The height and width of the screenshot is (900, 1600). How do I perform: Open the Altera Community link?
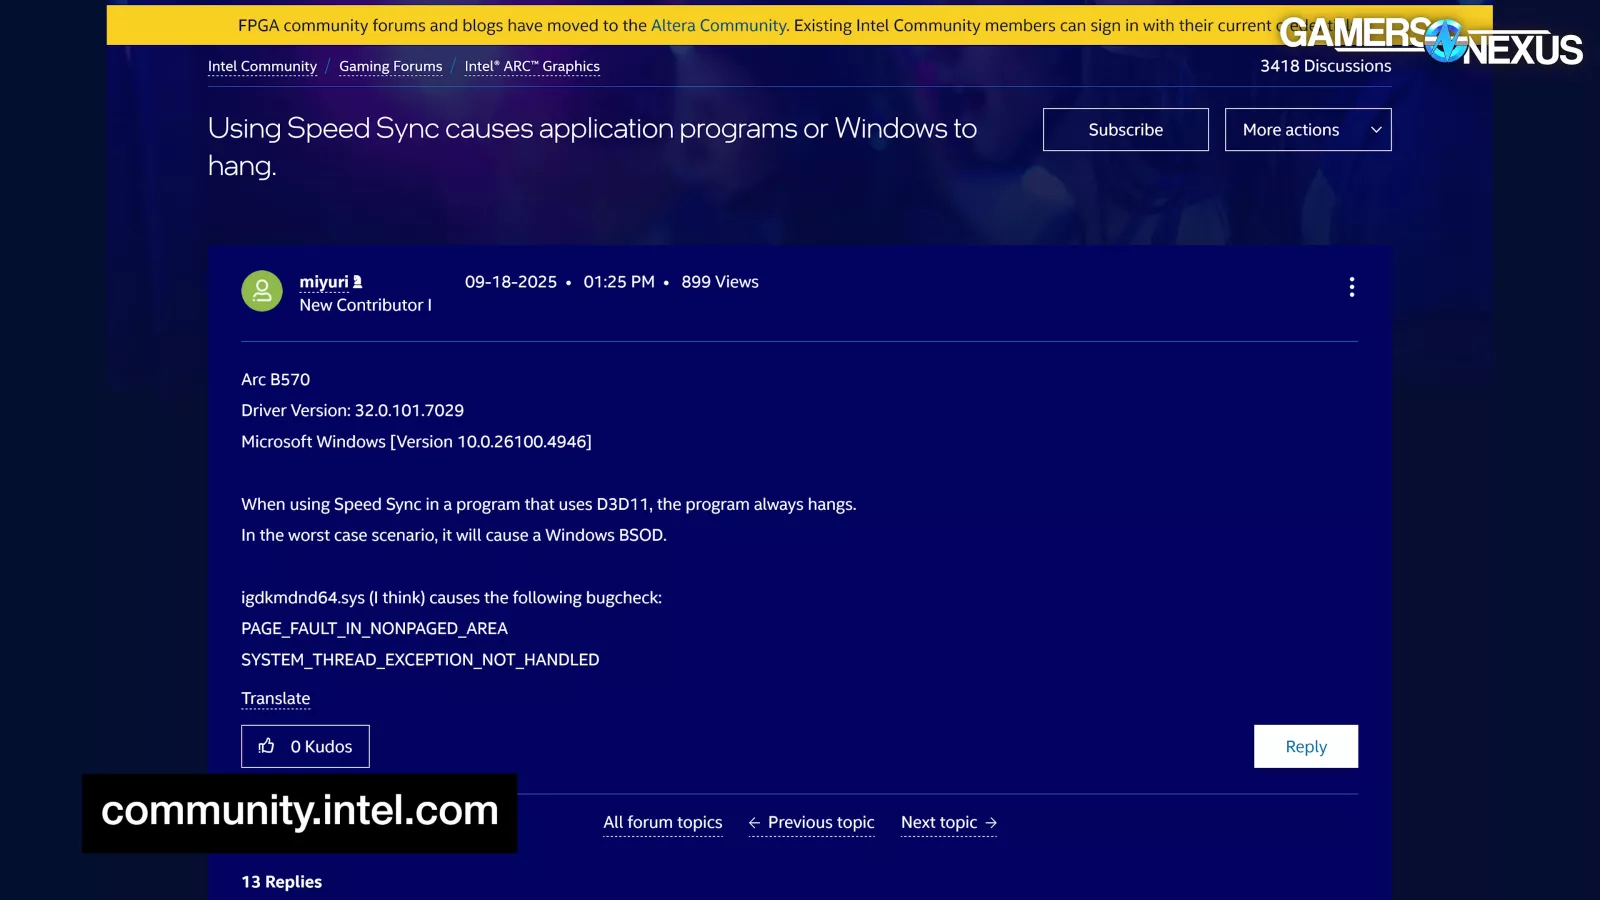pos(718,26)
